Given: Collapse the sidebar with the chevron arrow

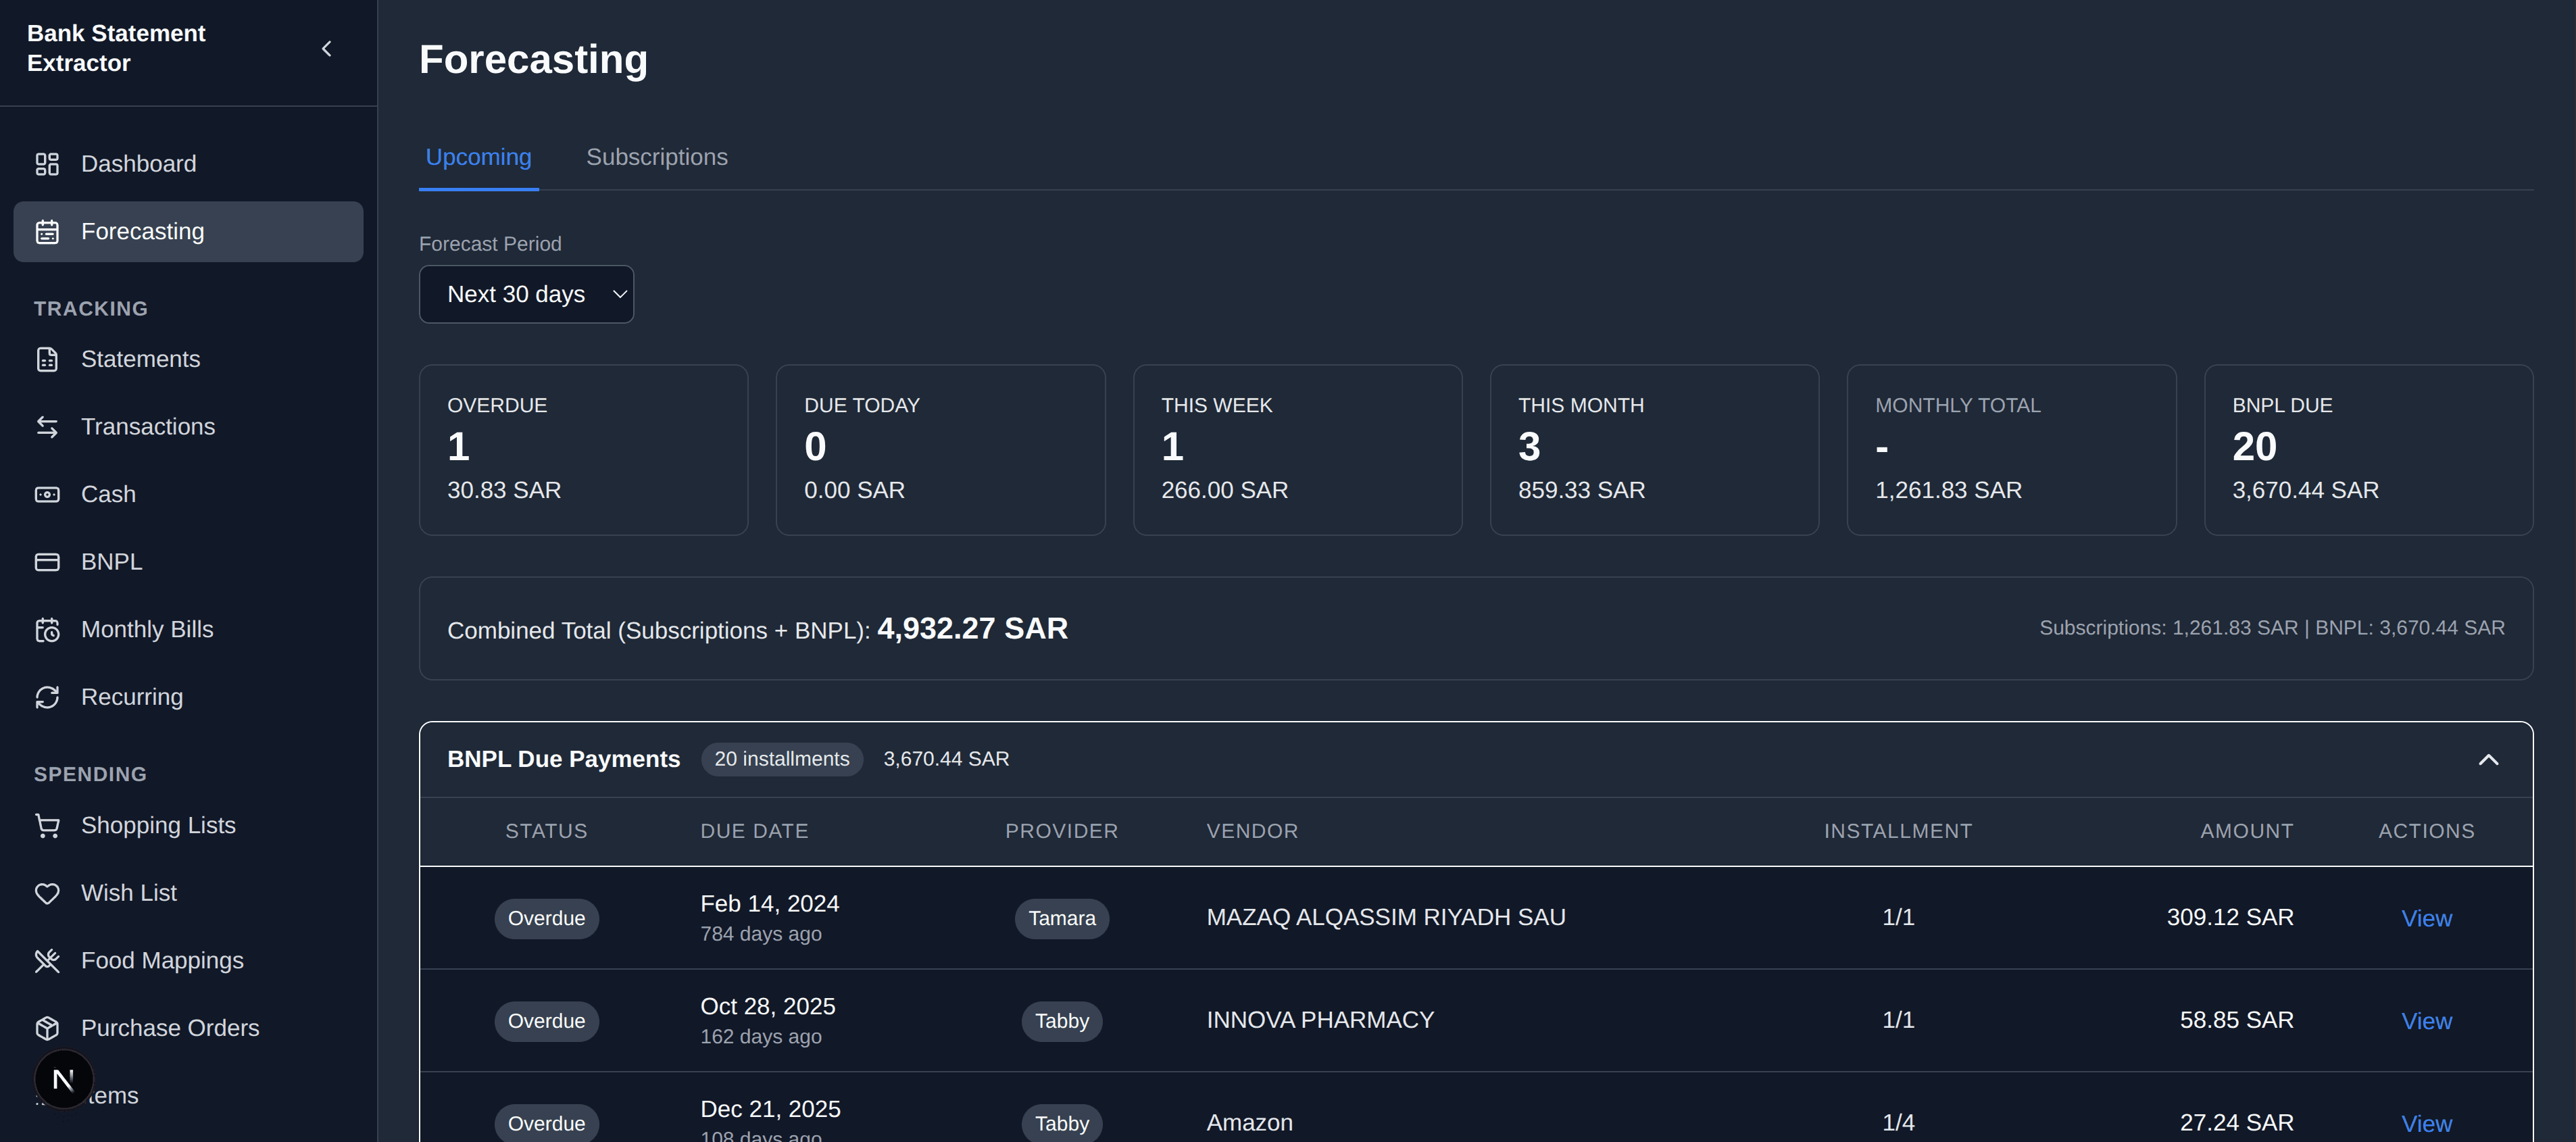Looking at the screenshot, I should point(326,48).
